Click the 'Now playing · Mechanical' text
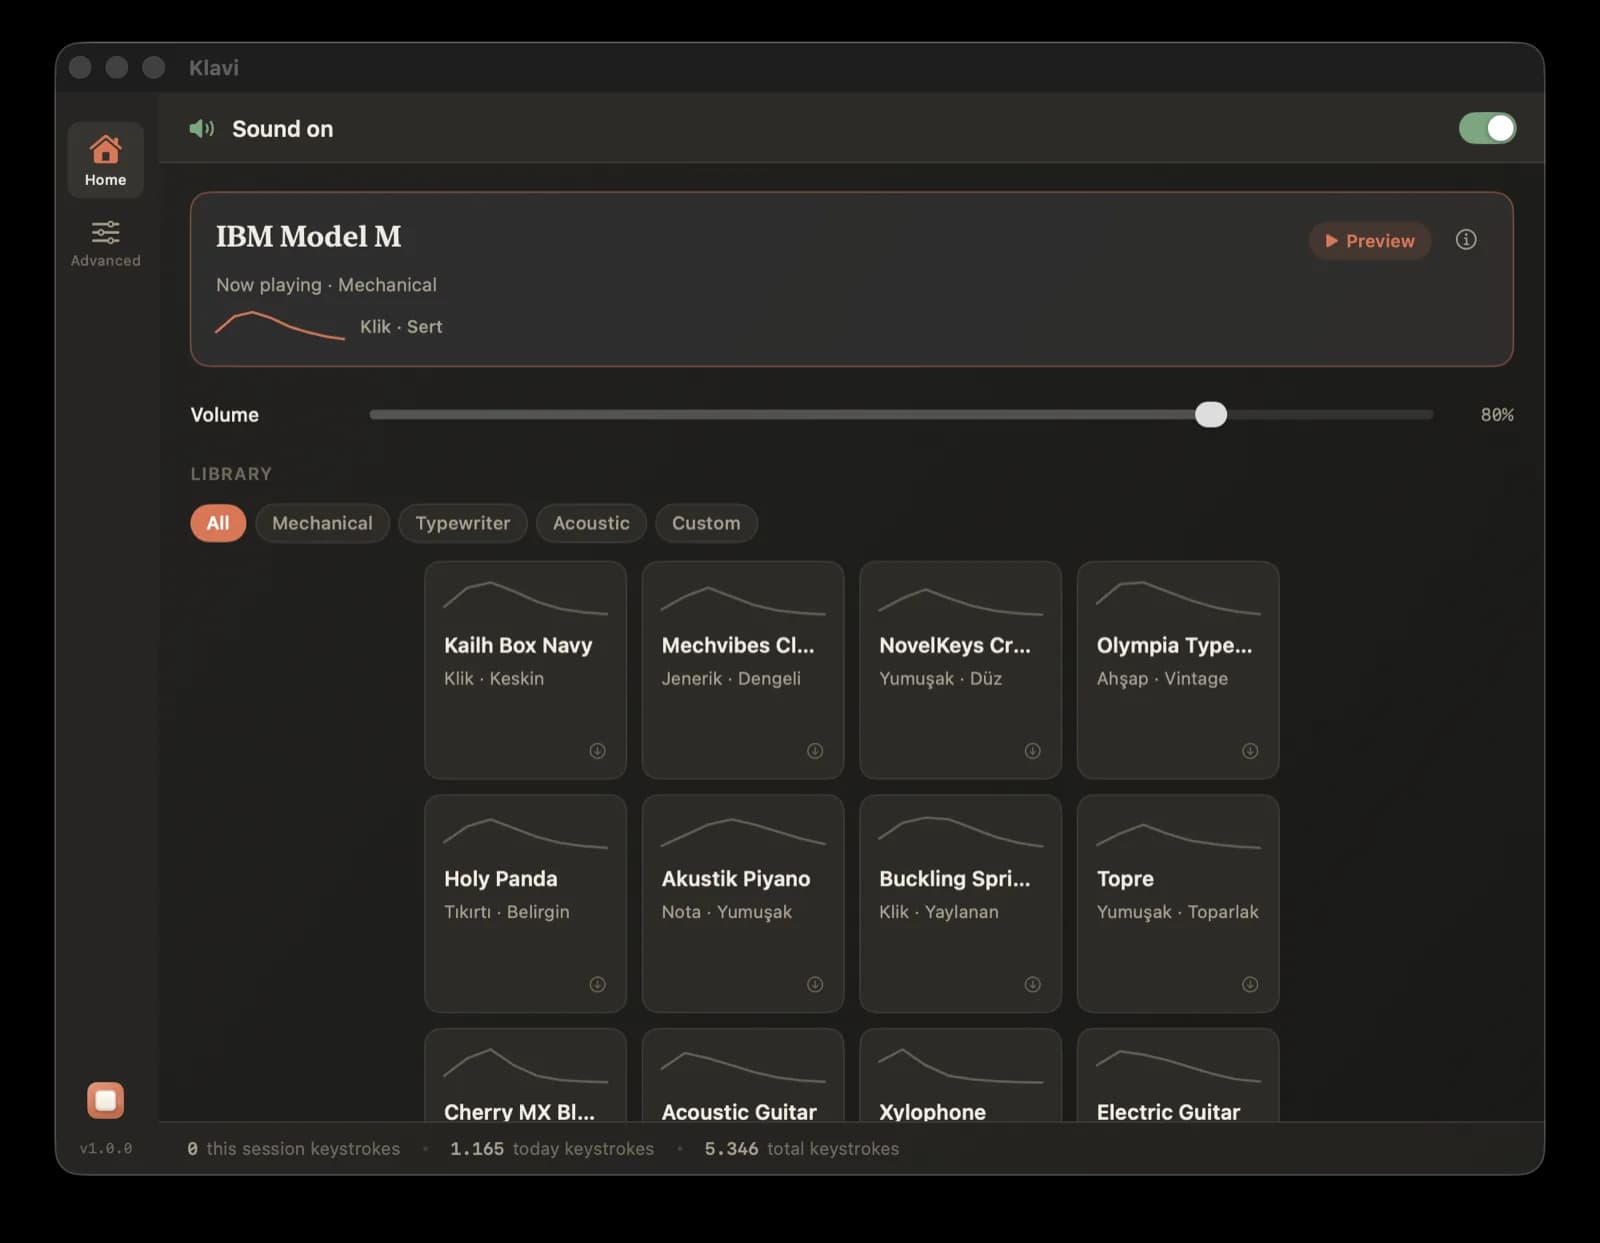 pyautogui.click(x=326, y=285)
